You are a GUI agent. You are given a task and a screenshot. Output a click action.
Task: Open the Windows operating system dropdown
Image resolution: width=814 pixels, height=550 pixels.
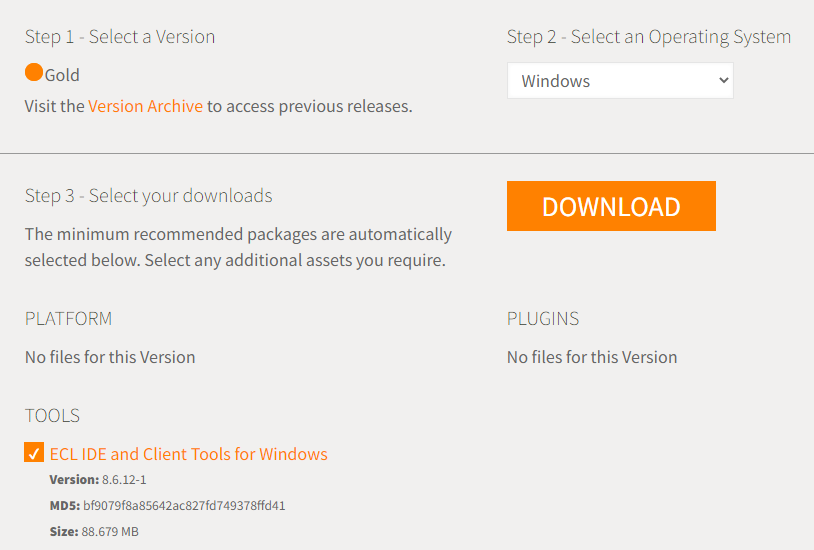[x=619, y=81]
